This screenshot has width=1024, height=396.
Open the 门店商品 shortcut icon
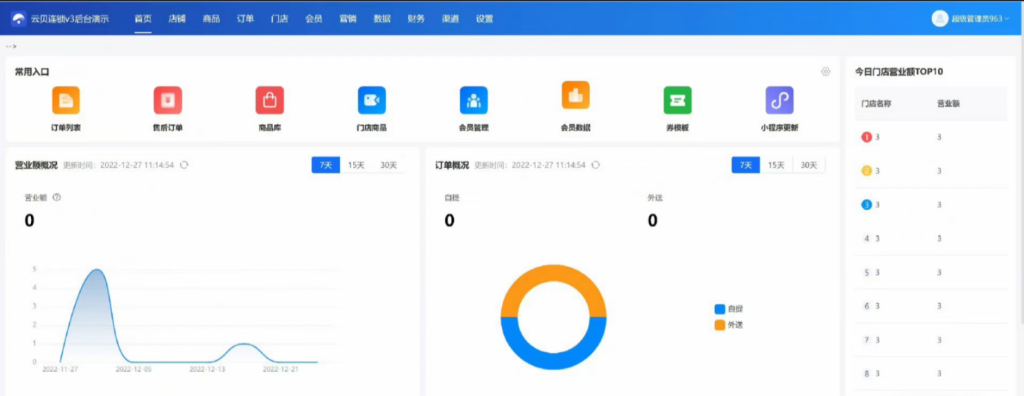(x=372, y=101)
